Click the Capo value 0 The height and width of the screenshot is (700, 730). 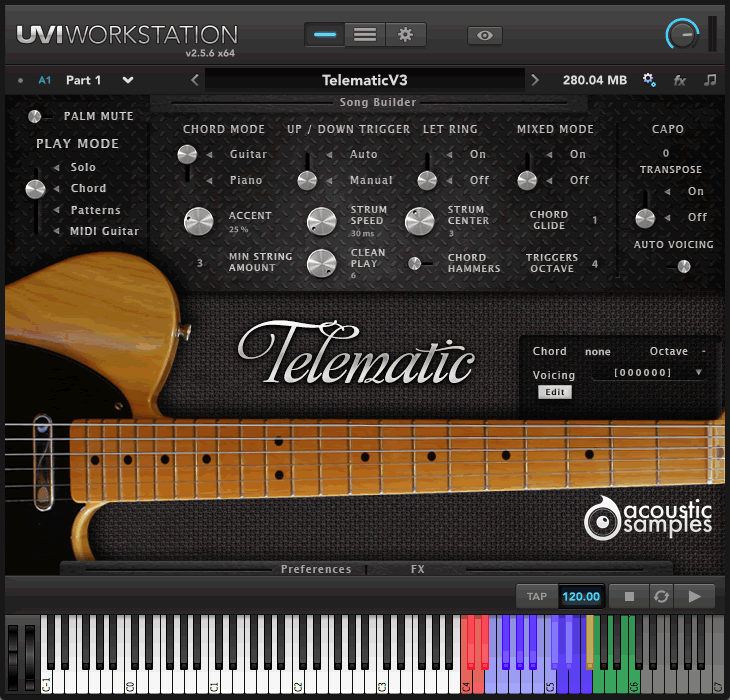666,153
